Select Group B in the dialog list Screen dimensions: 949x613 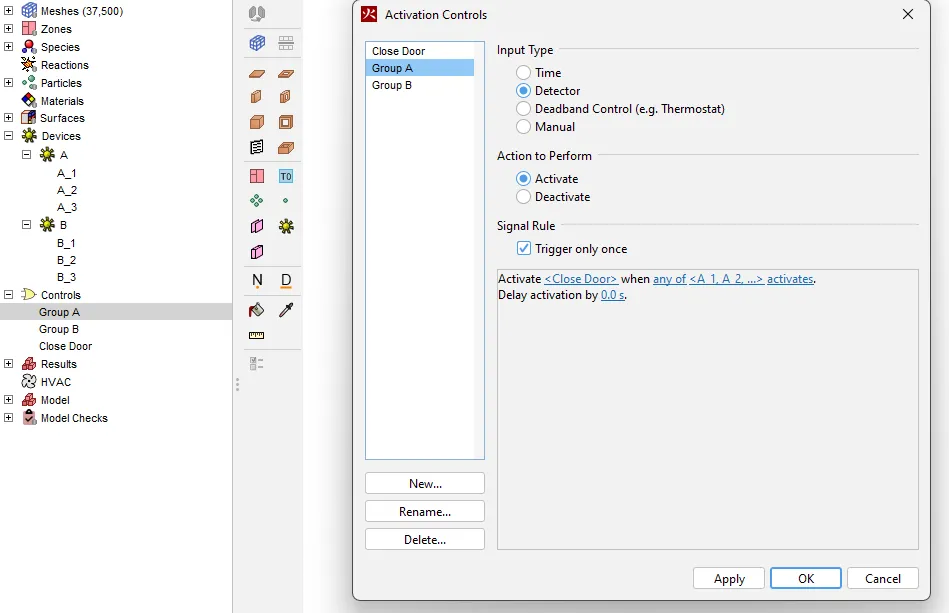coord(420,85)
